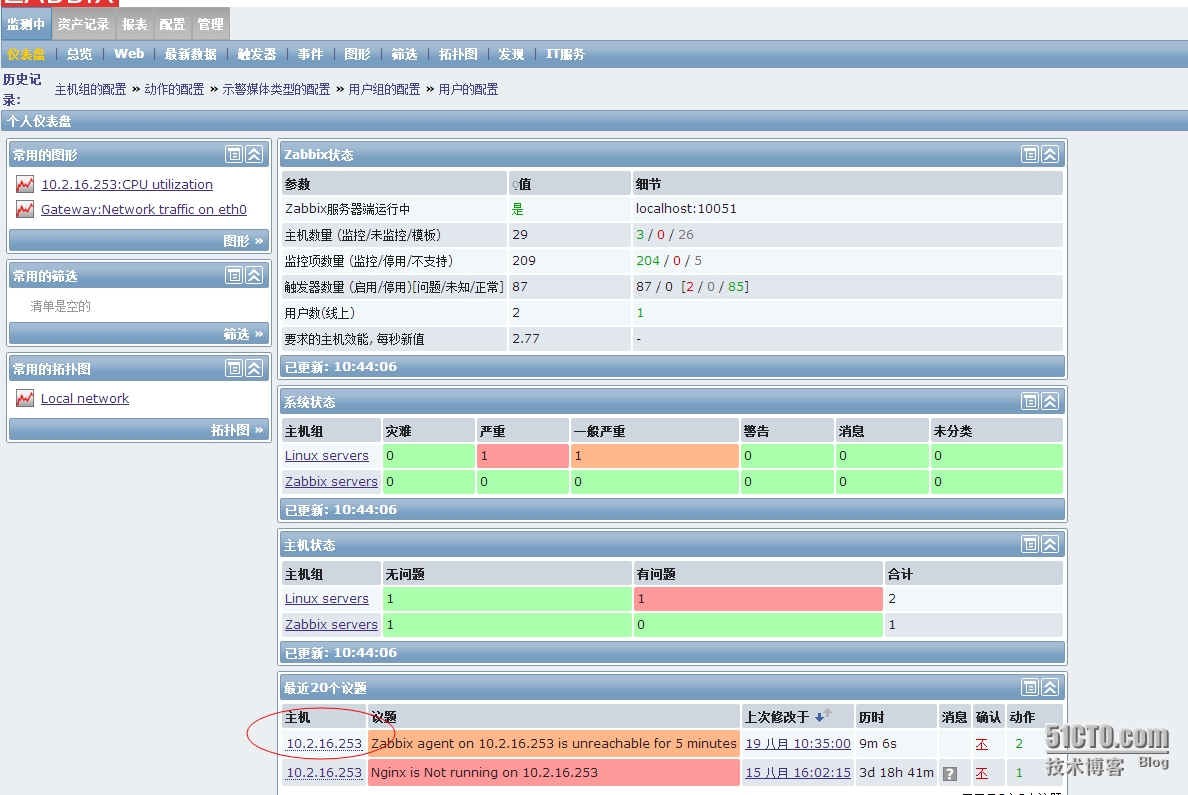Open 10.2.16.253:CPU utilization graph link
The image size is (1188, 795).
click(x=127, y=184)
